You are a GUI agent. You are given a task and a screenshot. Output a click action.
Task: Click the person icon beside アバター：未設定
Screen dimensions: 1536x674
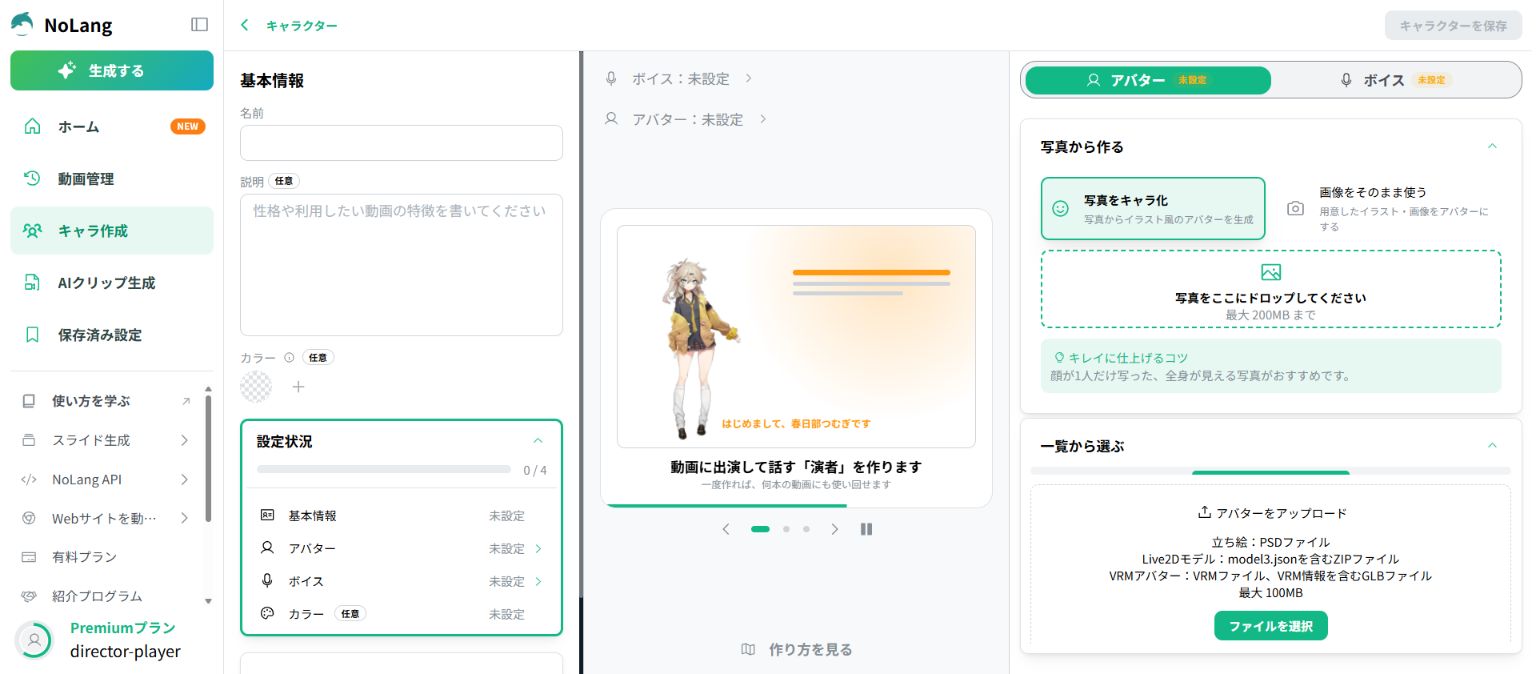point(611,118)
